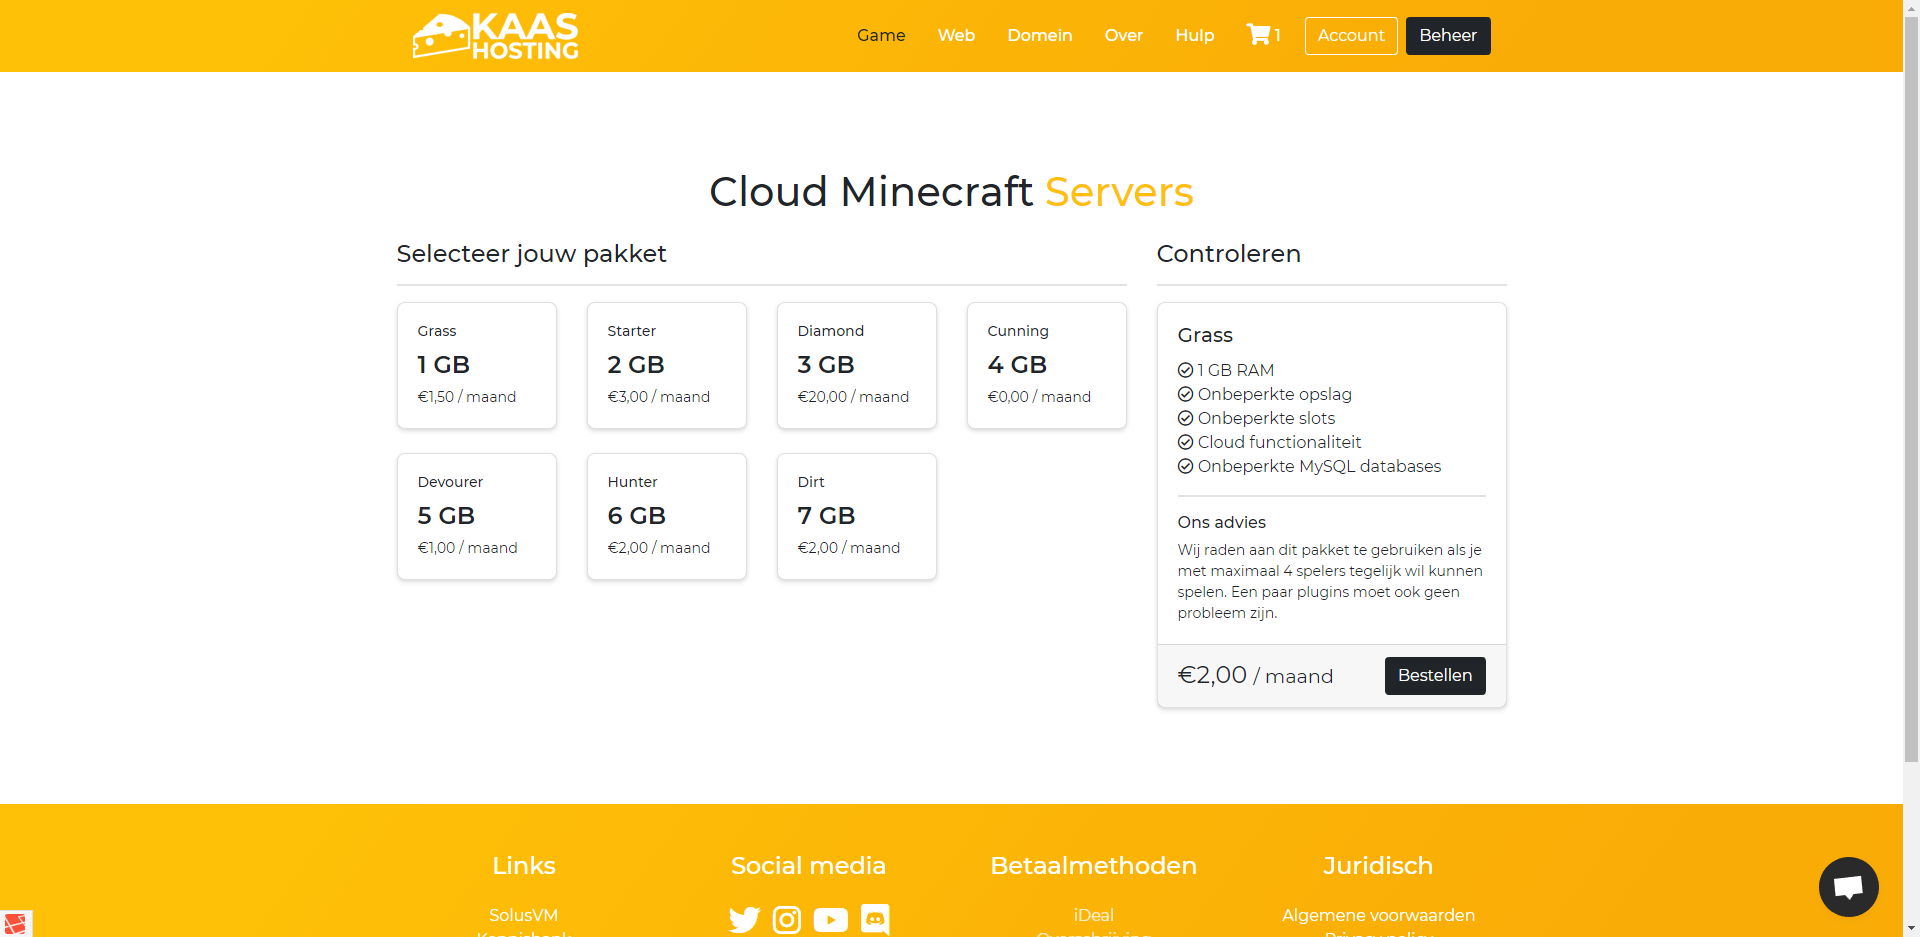
Task: Click the page's vertical scrollbar
Action: pos(1911,400)
